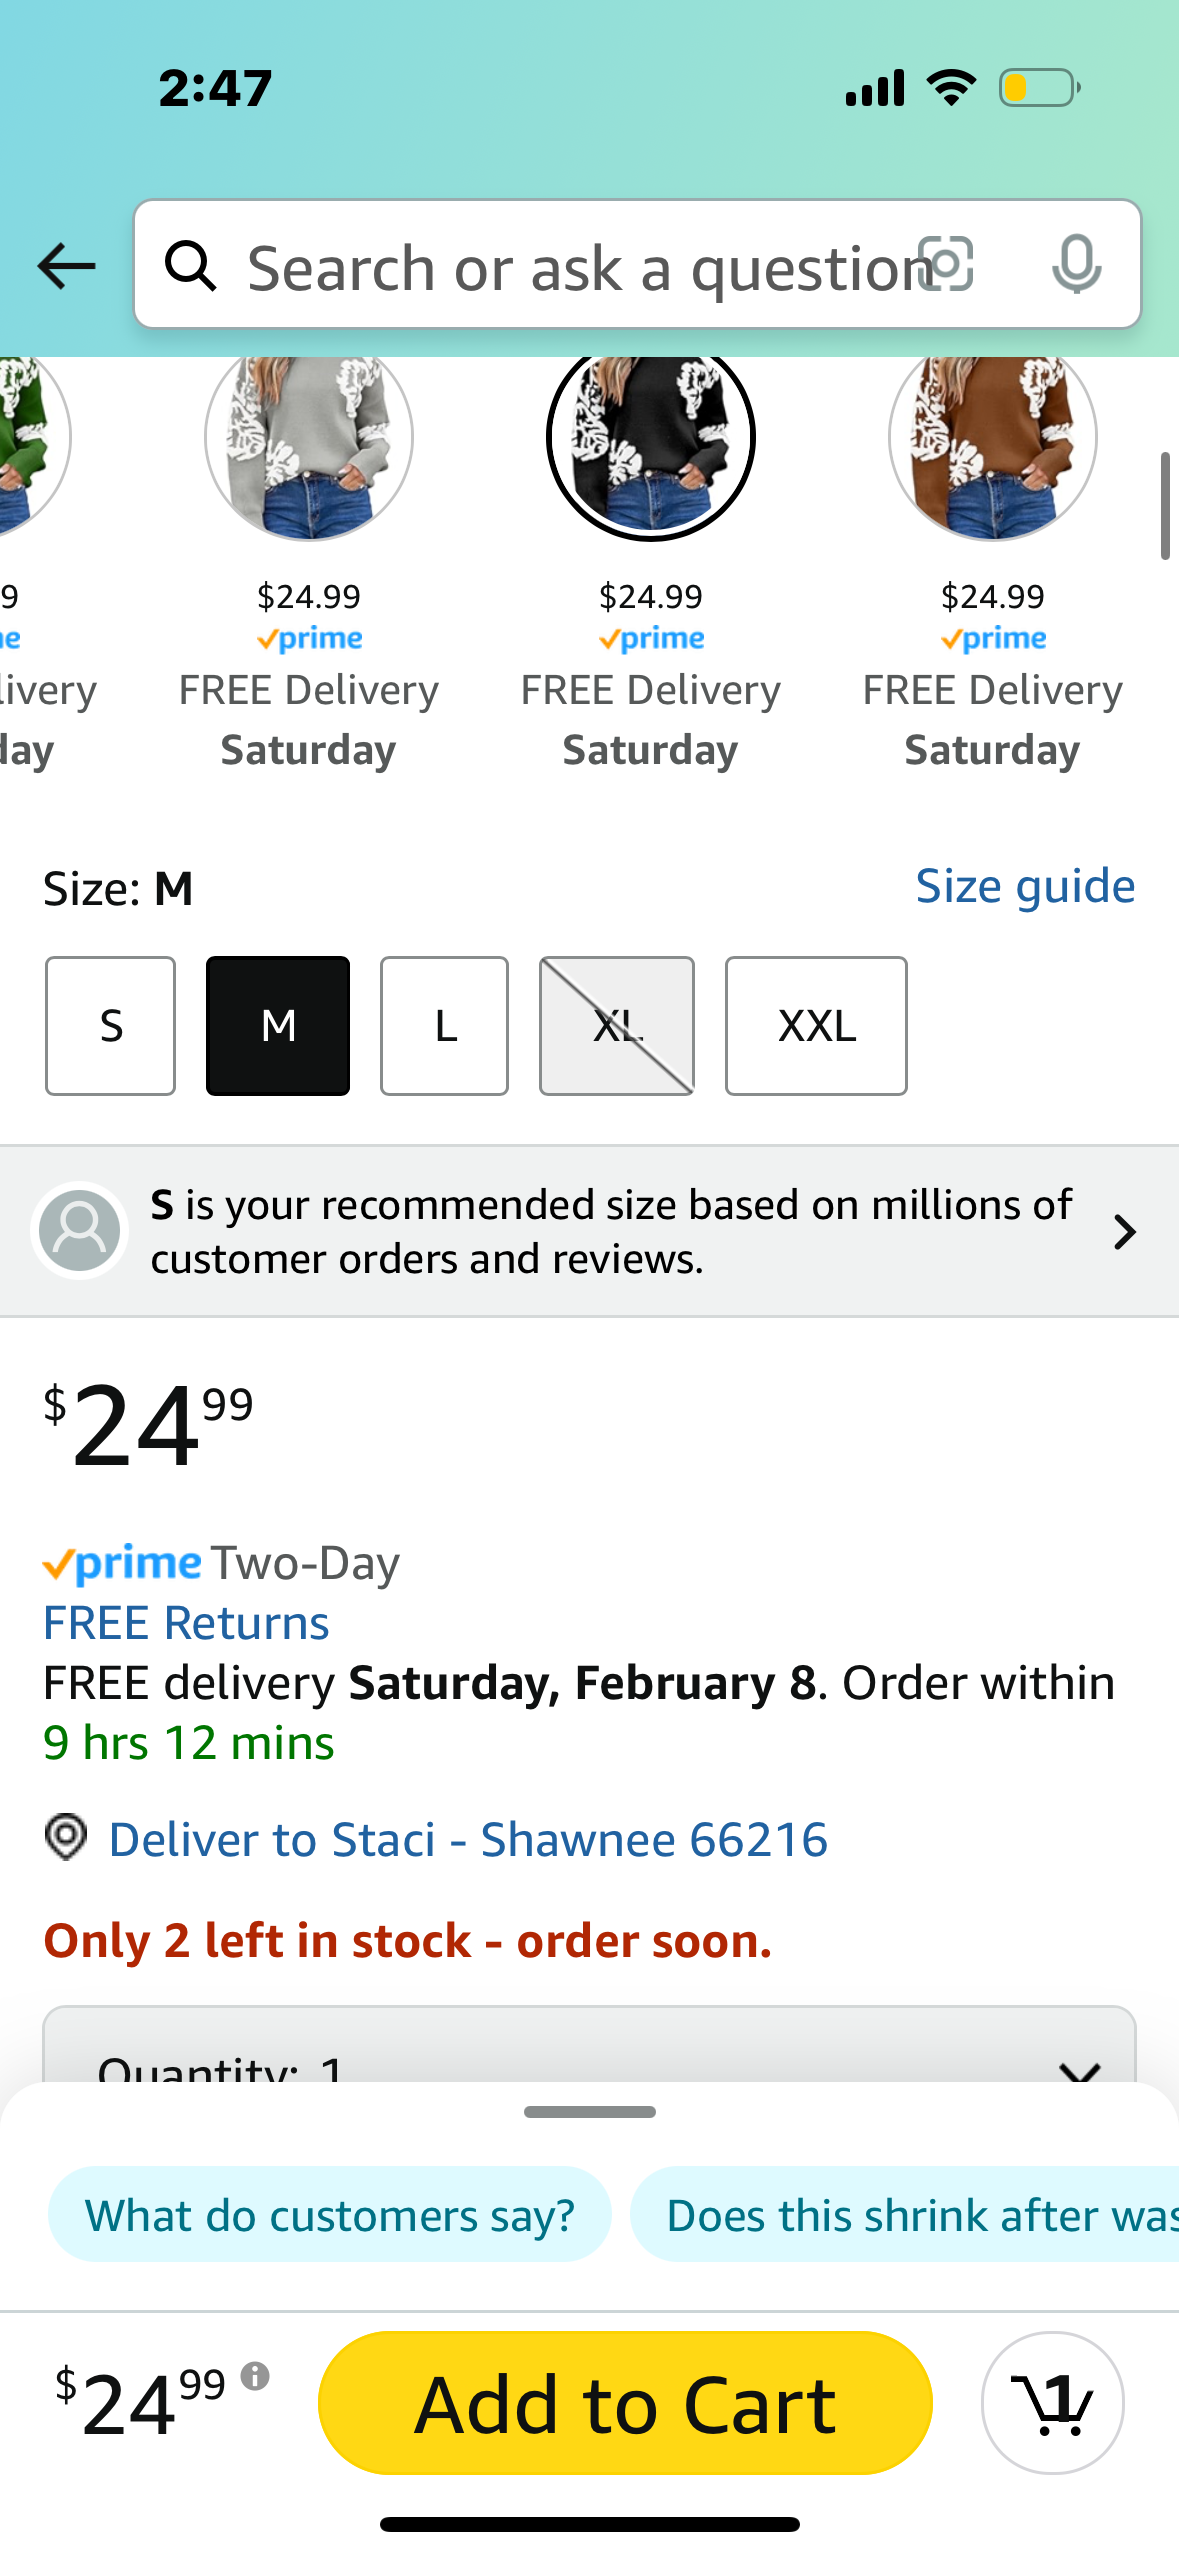The width and height of the screenshot is (1179, 2556).
Task: Tap 'What do customers say?' chip
Action: 329,2215
